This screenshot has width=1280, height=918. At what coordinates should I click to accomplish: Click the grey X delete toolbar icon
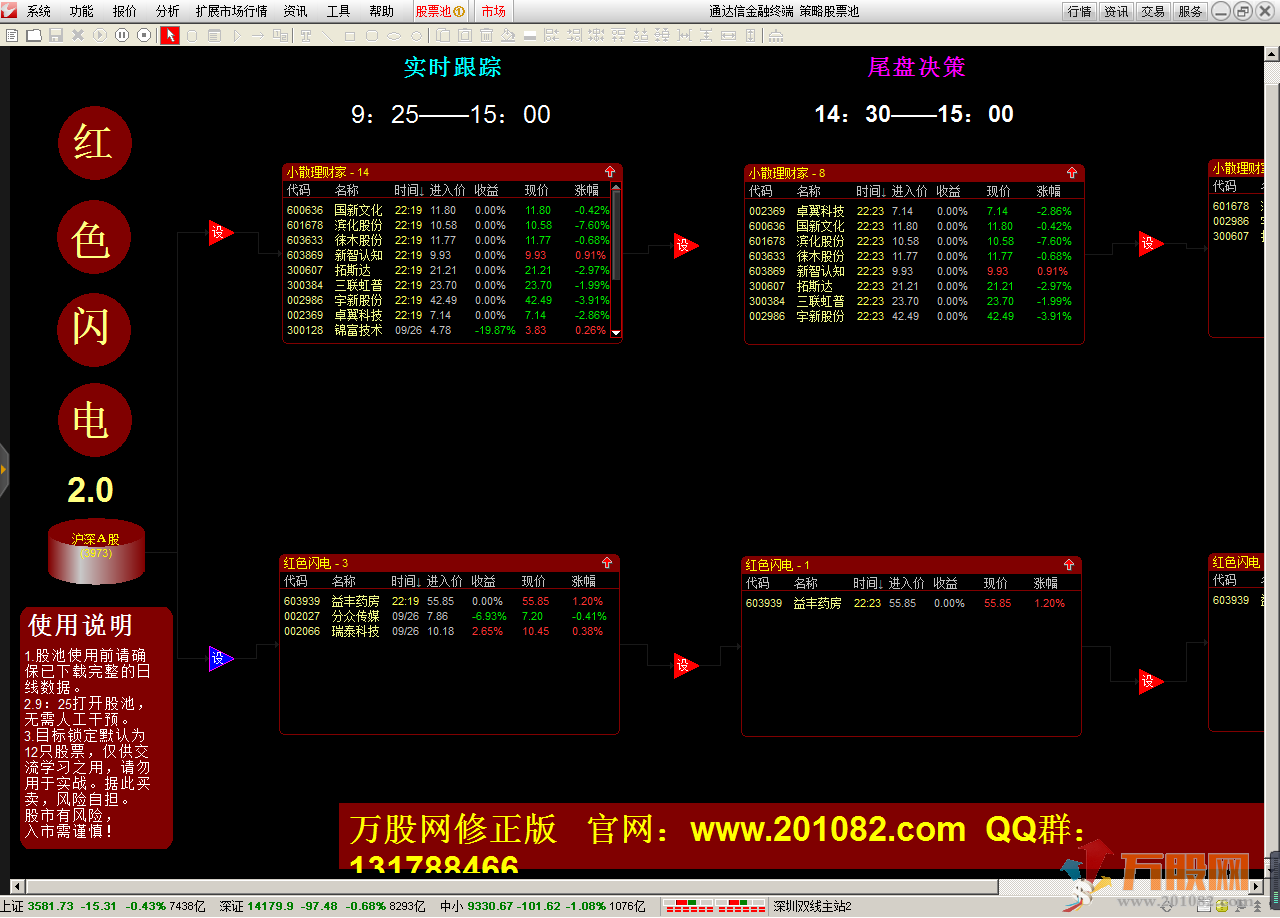tap(77, 35)
